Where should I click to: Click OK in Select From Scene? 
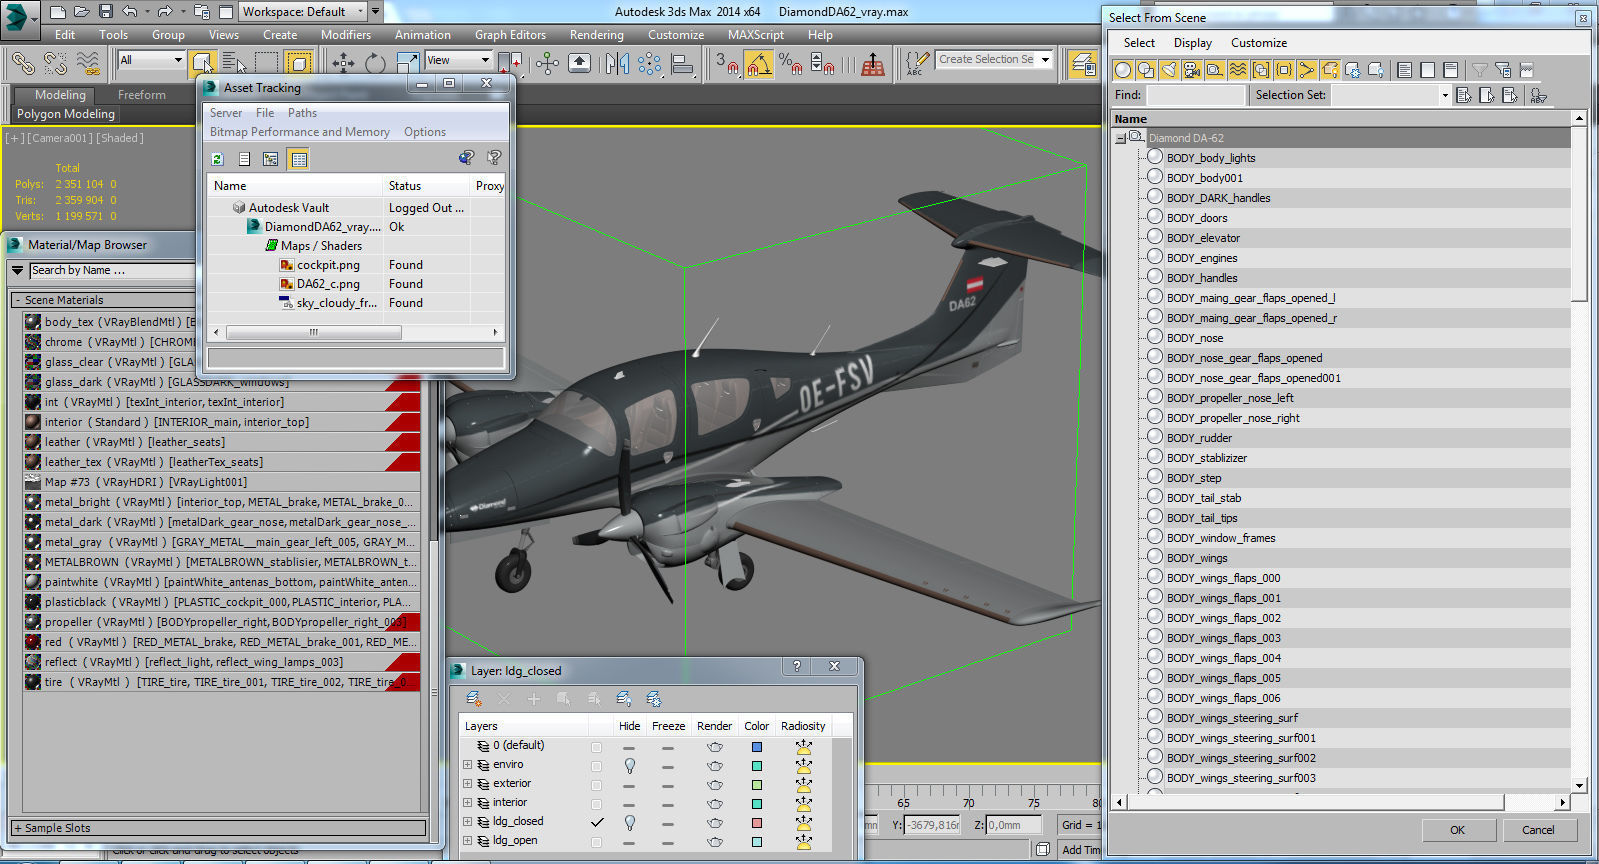(x=1457, y=830)
